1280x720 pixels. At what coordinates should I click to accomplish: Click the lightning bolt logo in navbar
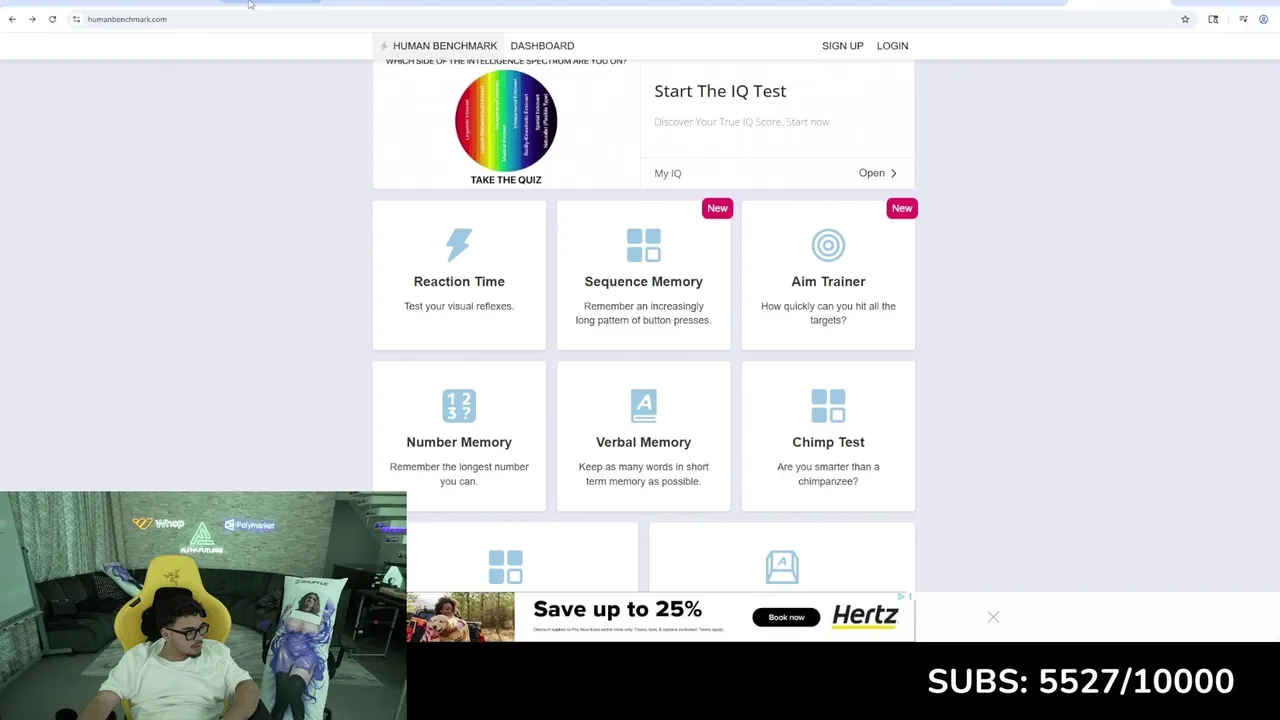pyautogui.click(x=384, y=46)
